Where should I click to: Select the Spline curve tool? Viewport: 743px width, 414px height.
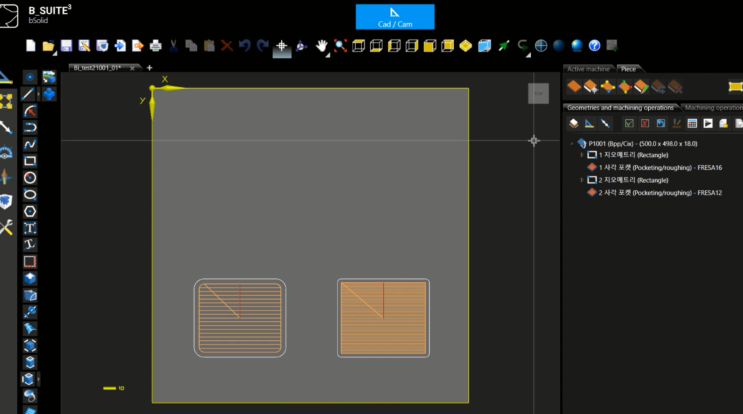[x=30, y=144]
